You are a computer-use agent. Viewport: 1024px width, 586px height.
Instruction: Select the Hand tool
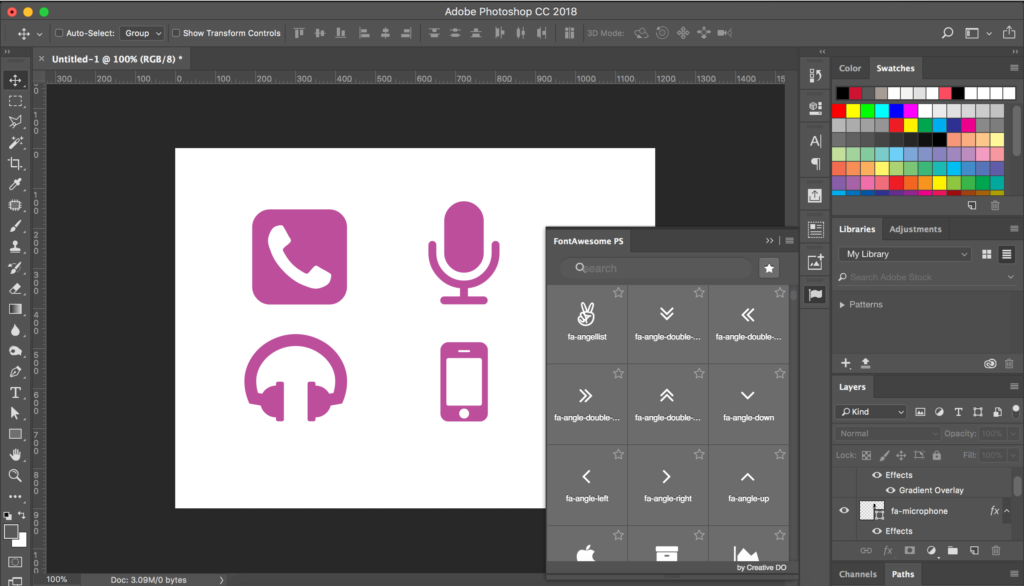[x=15, y=455]
